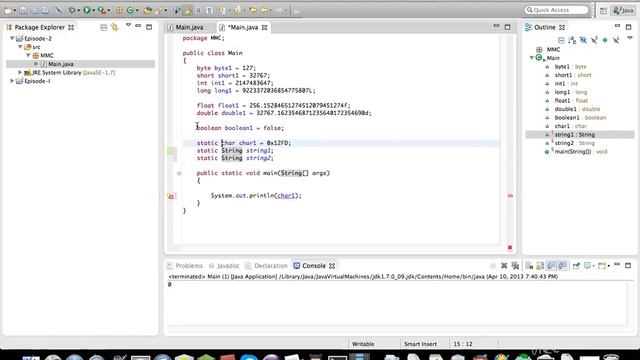Select main(String[]) in Outline
The image size is (640, 360).
point(580,152)
